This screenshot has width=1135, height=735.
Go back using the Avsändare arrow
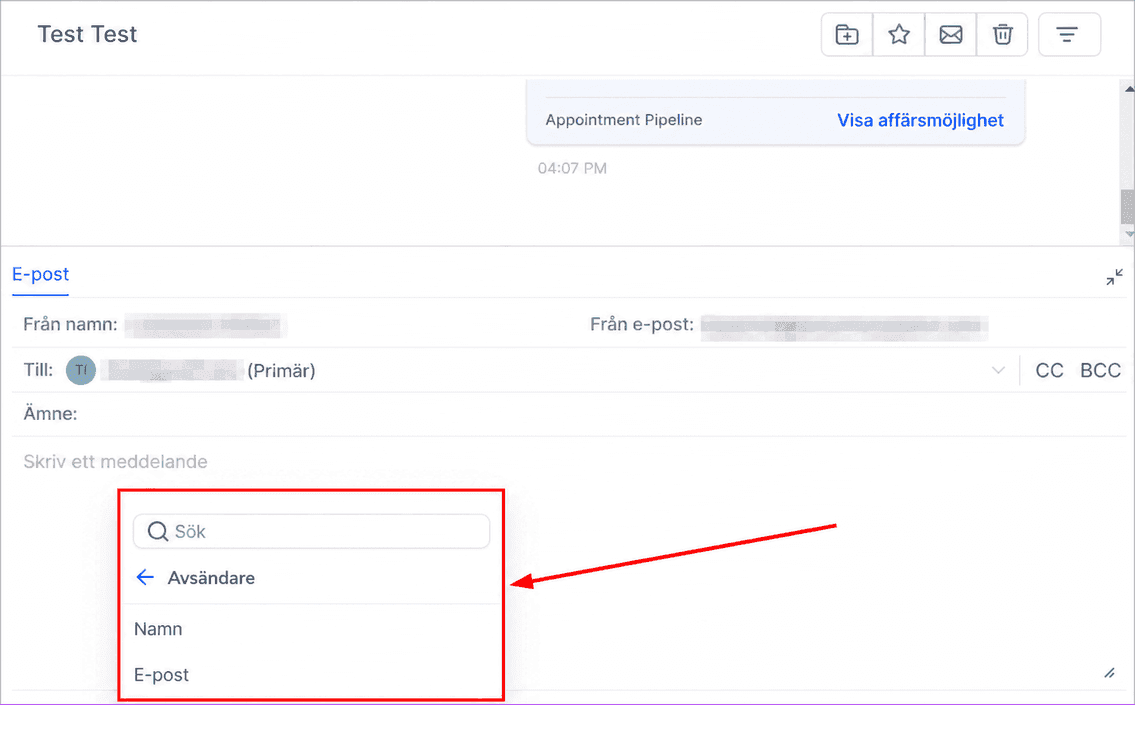(x=145, y=577)
